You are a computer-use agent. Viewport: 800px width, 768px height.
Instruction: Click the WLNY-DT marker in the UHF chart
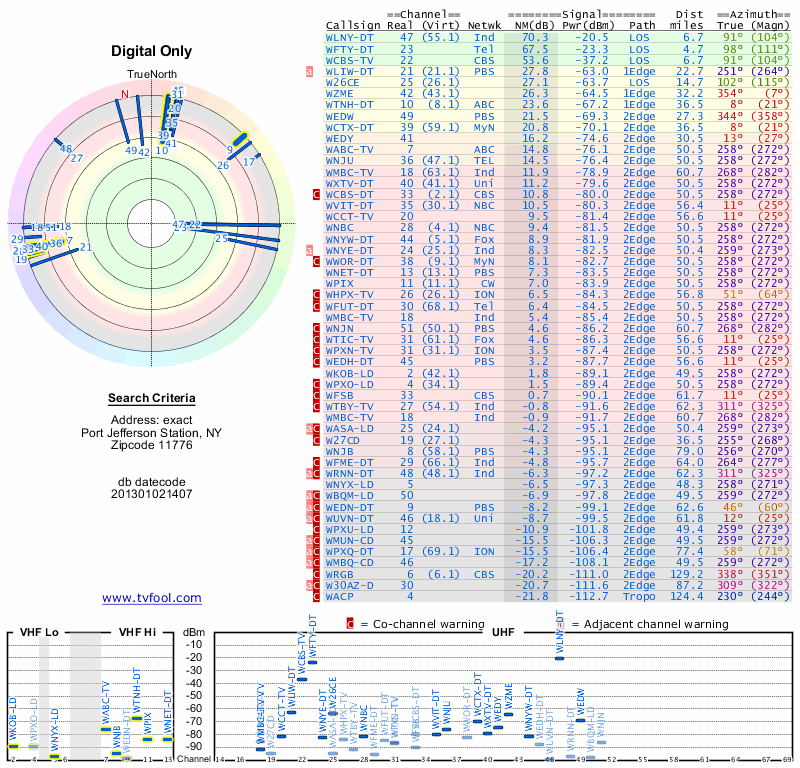point(559,658)
